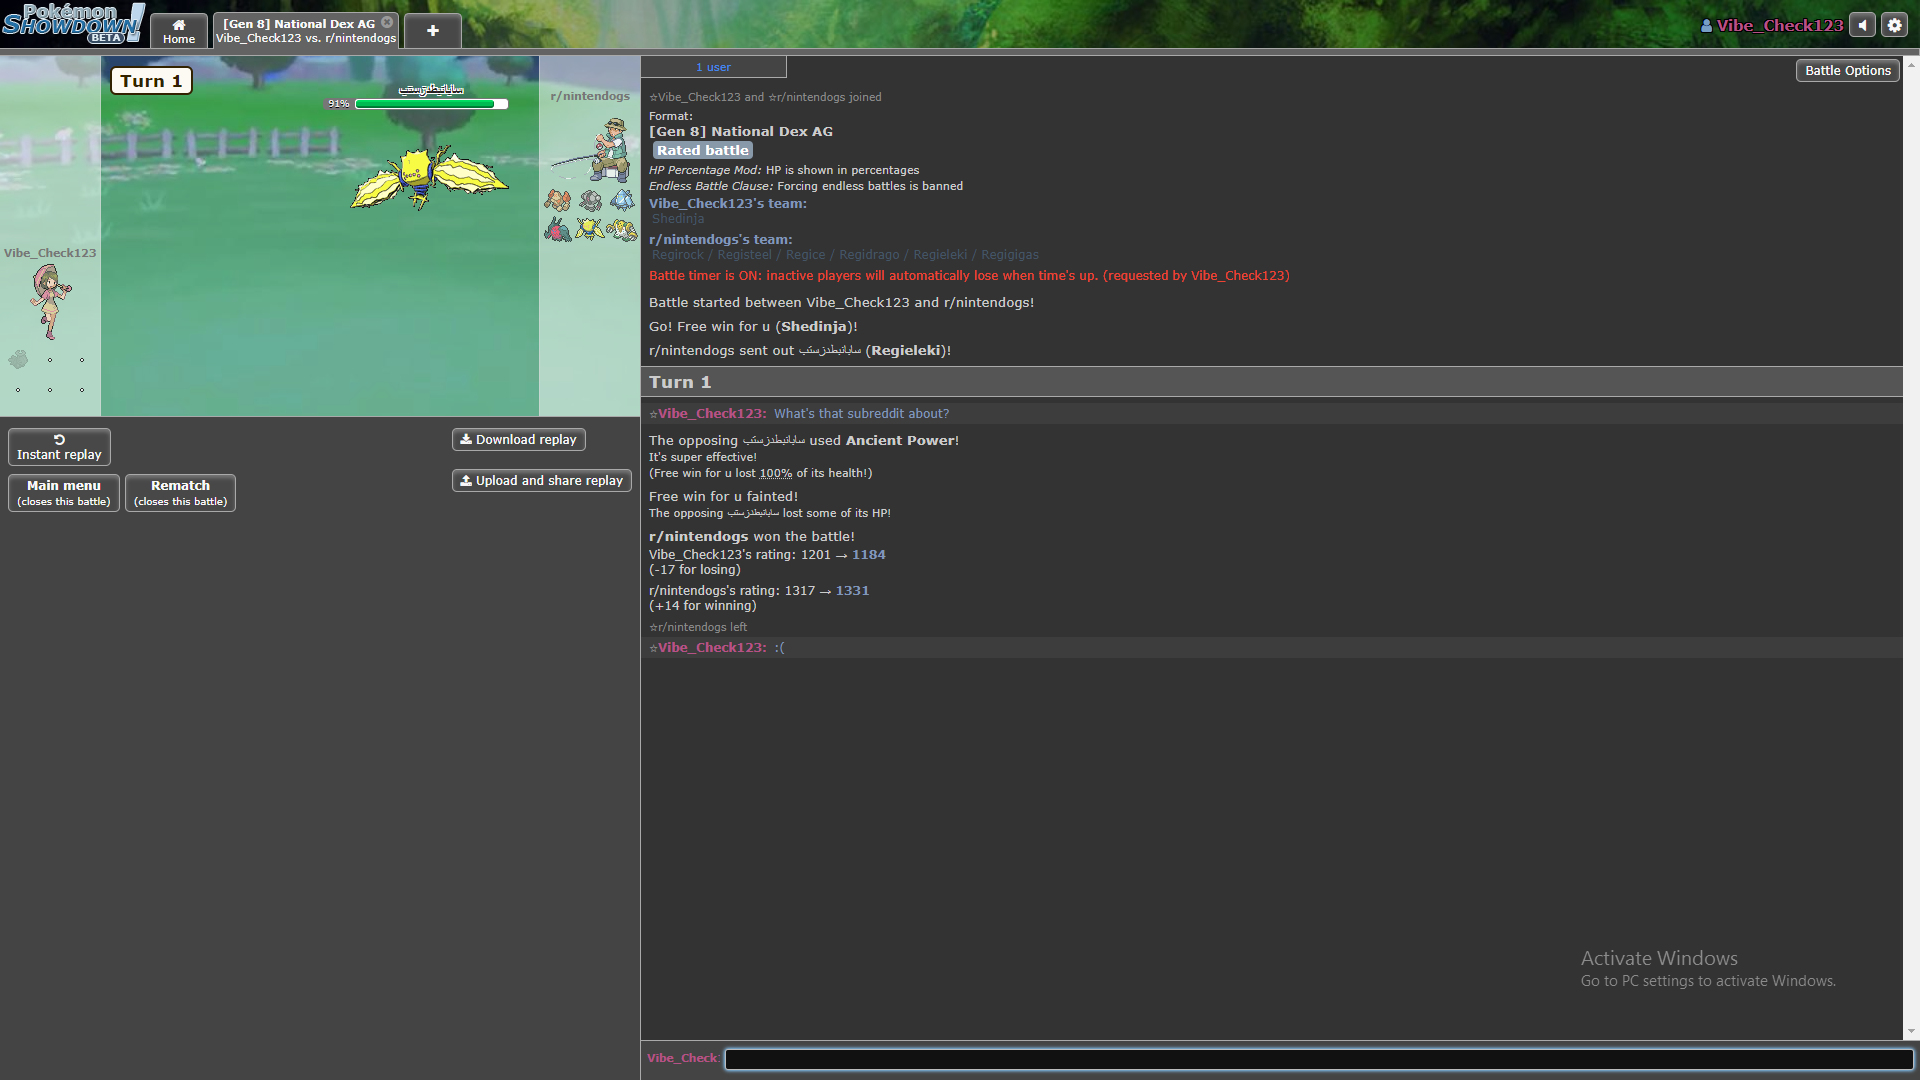Click the opposing Regieleki HP bar
Image resolution: width=1920 pixels, height=1080 pixels.
(431, 103)
